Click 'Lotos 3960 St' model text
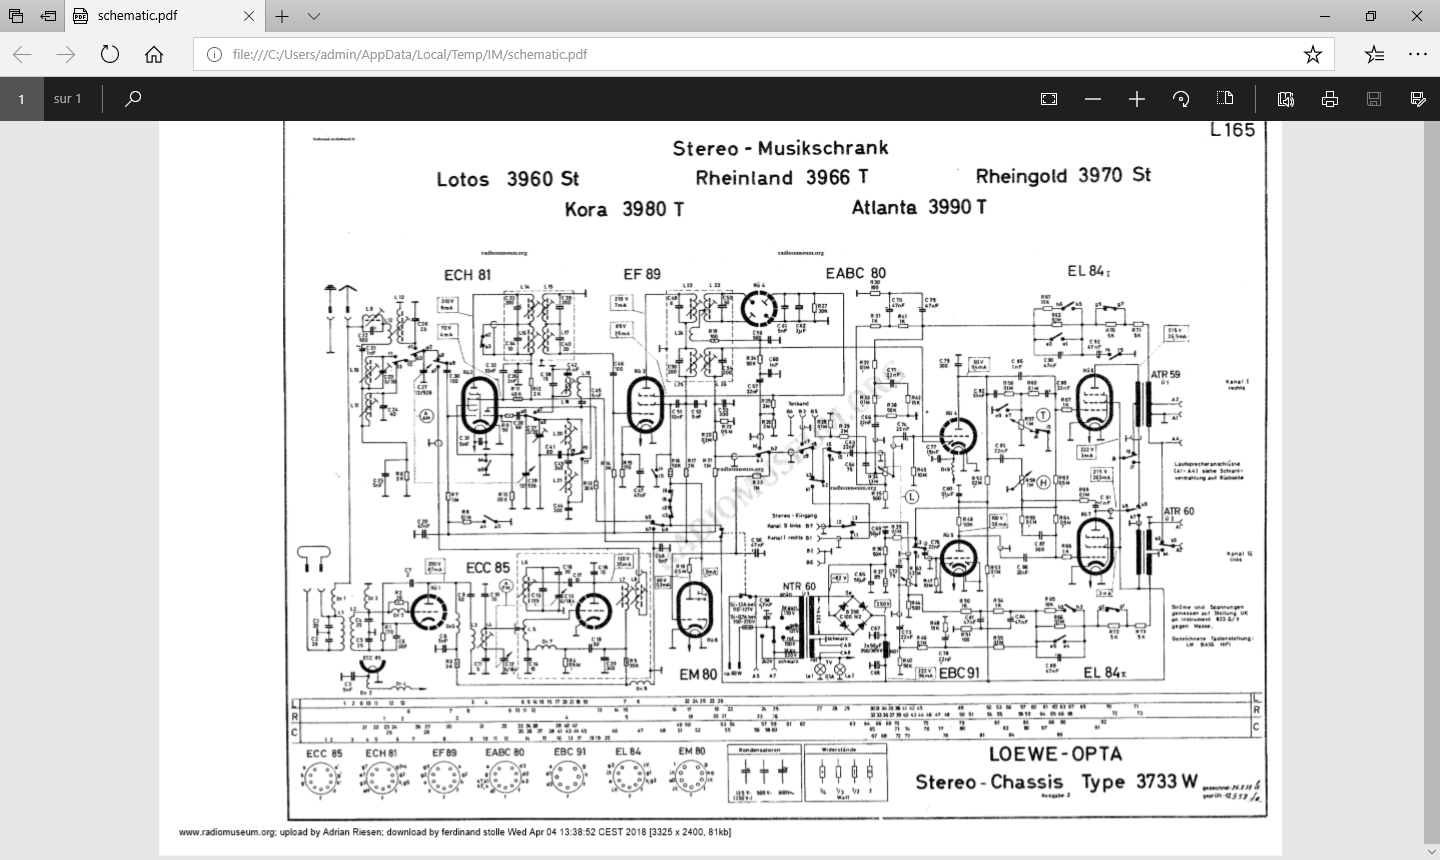Image resolution: width=1440 pixels, height=860 pixels. pos(508,179)
